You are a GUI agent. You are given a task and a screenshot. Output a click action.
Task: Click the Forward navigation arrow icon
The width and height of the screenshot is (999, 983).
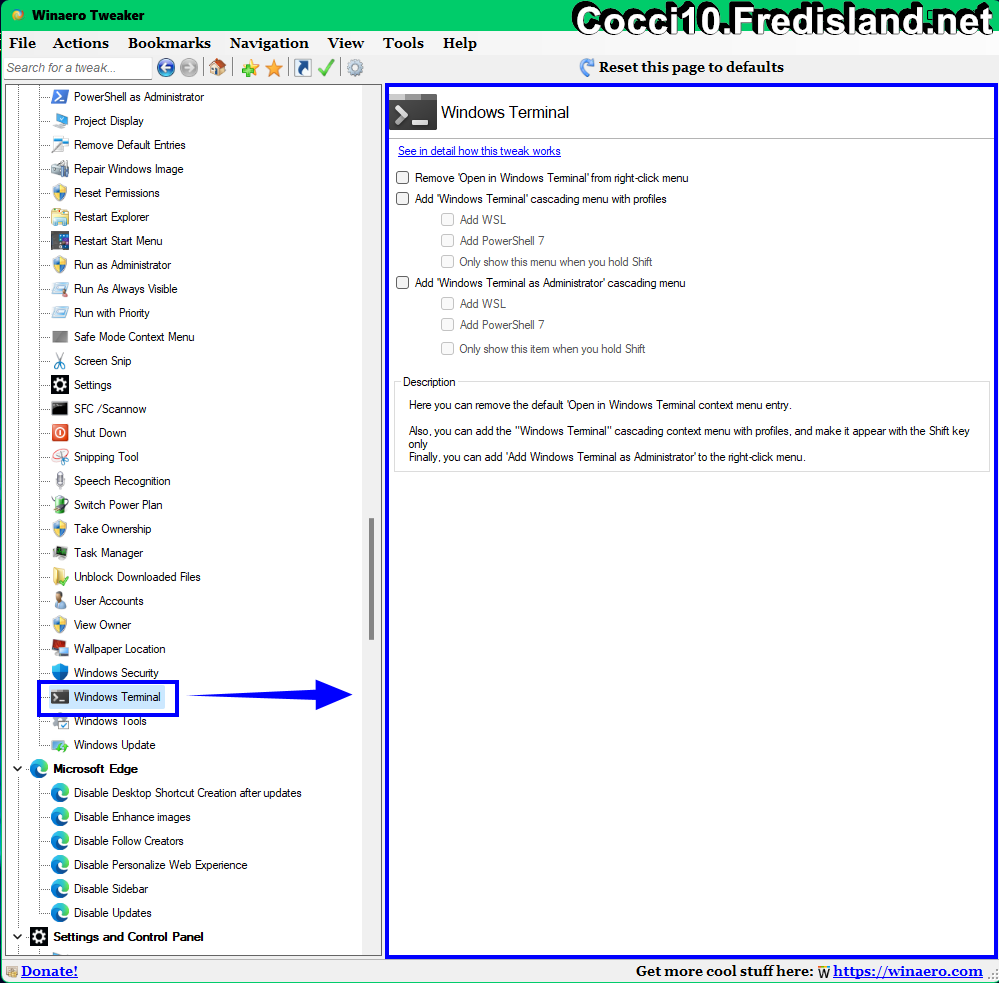click(189, 68)
